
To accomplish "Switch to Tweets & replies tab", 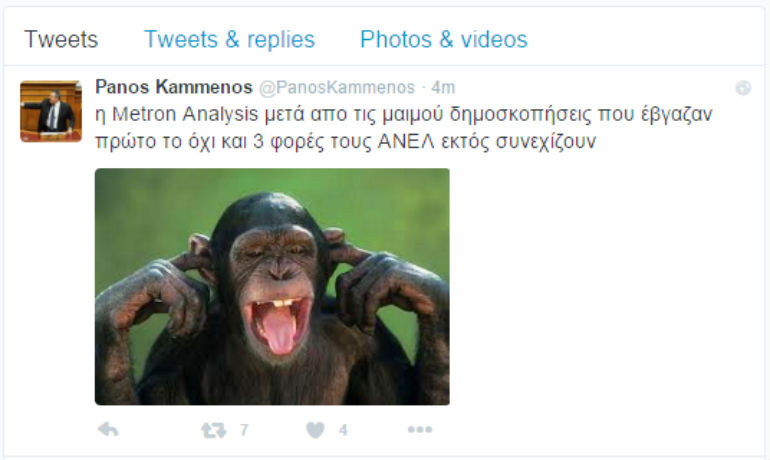I will pyautogui.click(x=229, y=39).
